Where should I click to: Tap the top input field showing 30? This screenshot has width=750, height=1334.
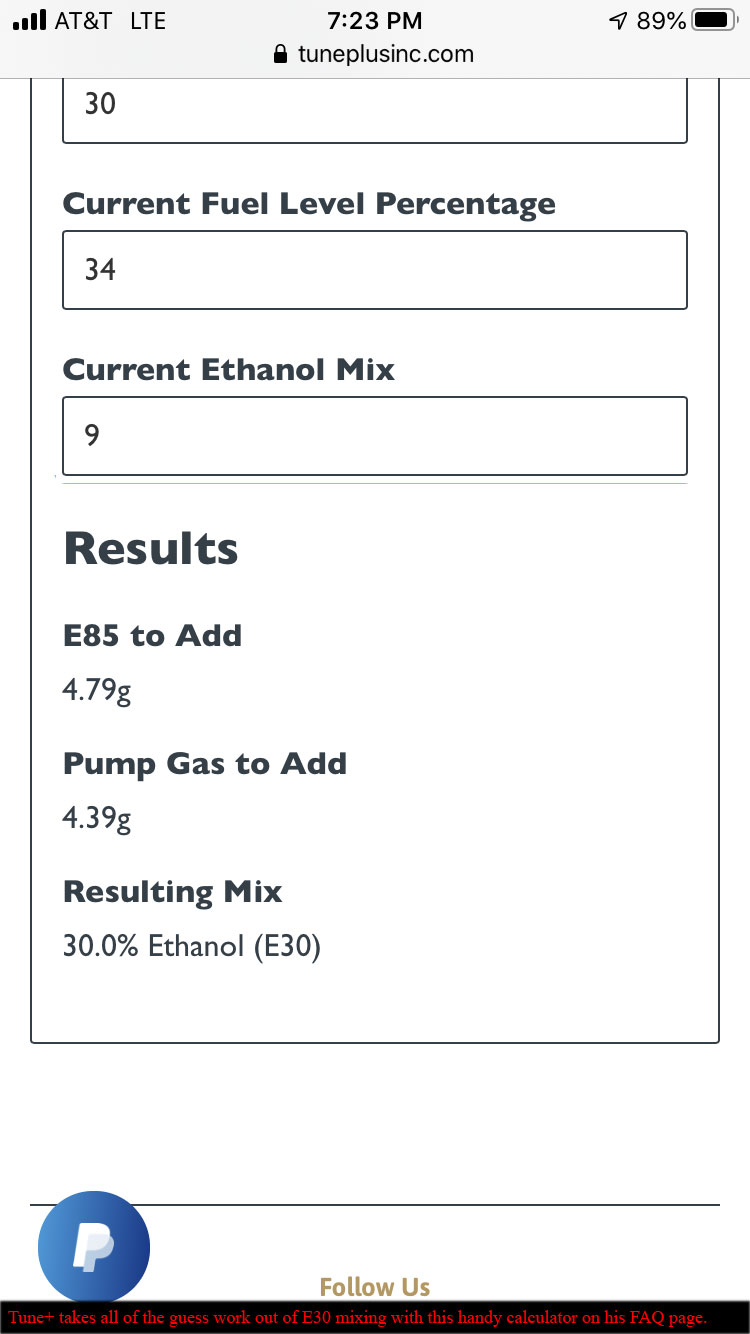[x=375, y=108]
